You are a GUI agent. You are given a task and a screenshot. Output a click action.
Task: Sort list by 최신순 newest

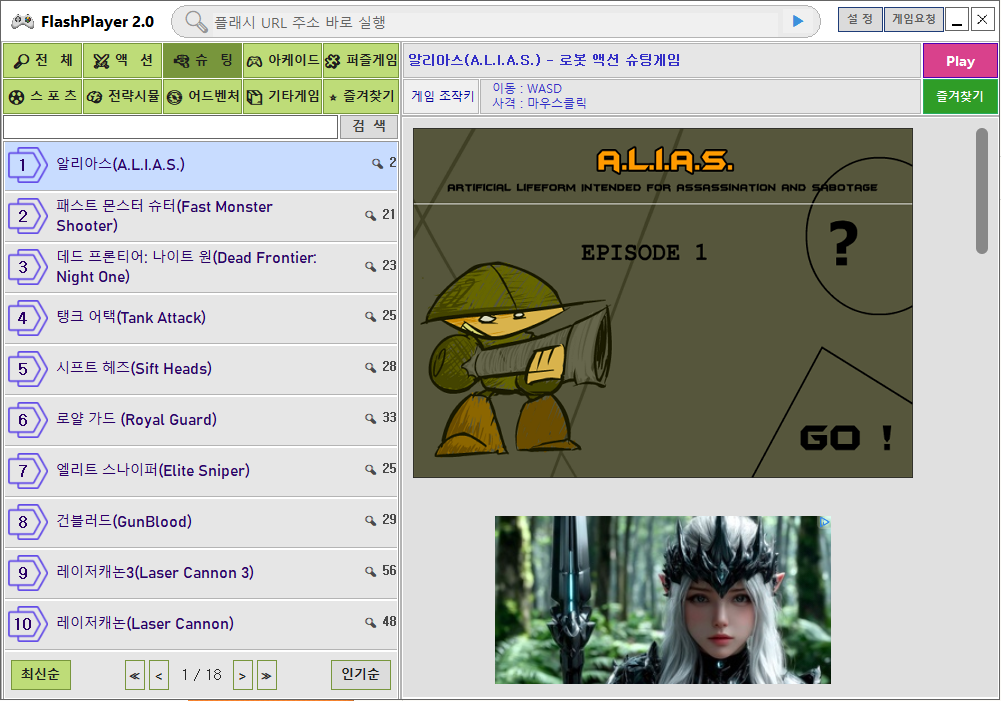tap(41, 675)
